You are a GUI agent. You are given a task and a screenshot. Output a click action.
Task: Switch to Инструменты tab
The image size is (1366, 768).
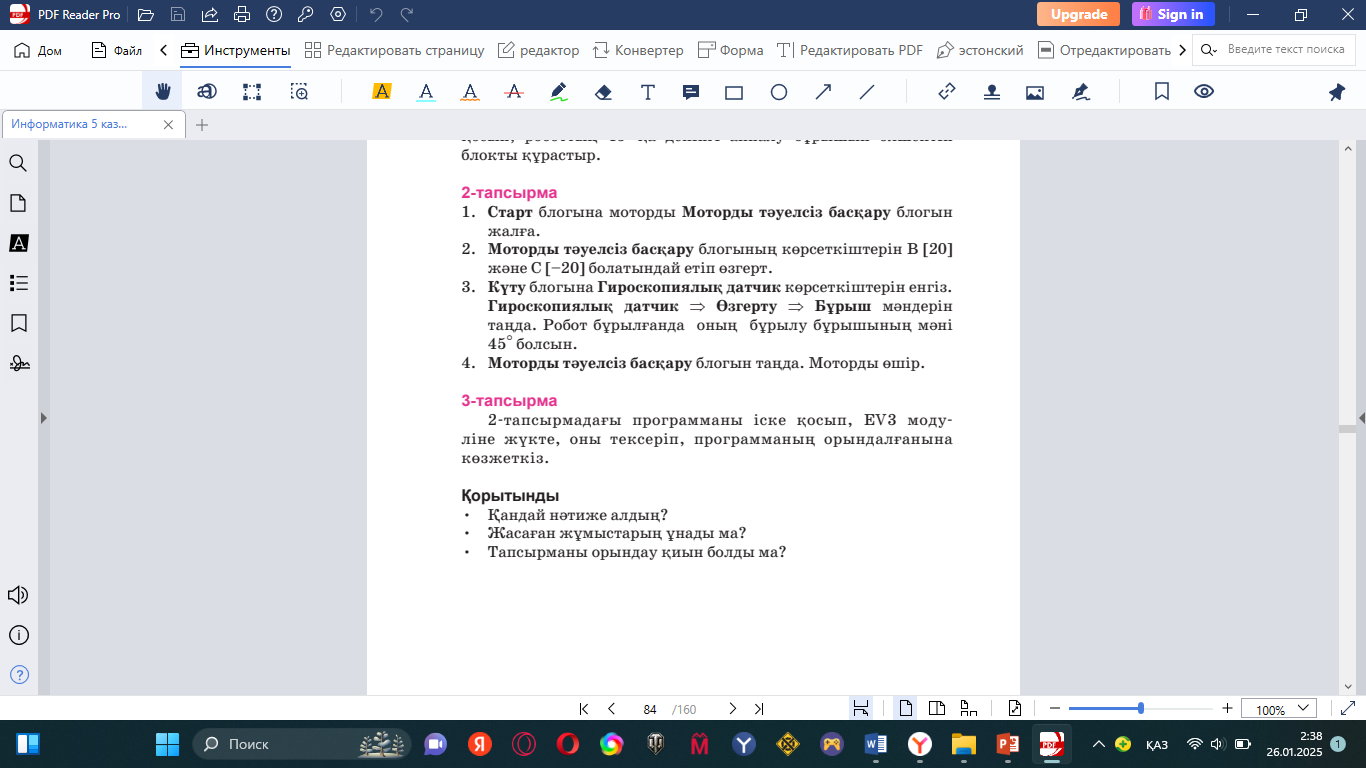click(236, 50)
